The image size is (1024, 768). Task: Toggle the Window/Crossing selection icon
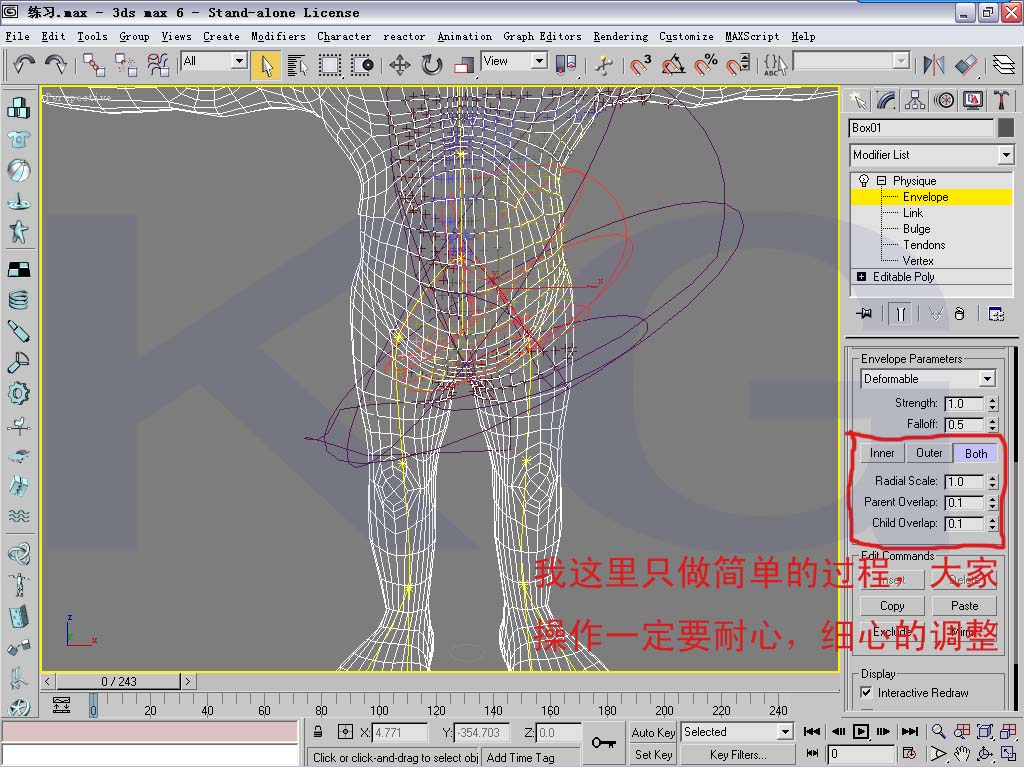[x=362, y=65]
